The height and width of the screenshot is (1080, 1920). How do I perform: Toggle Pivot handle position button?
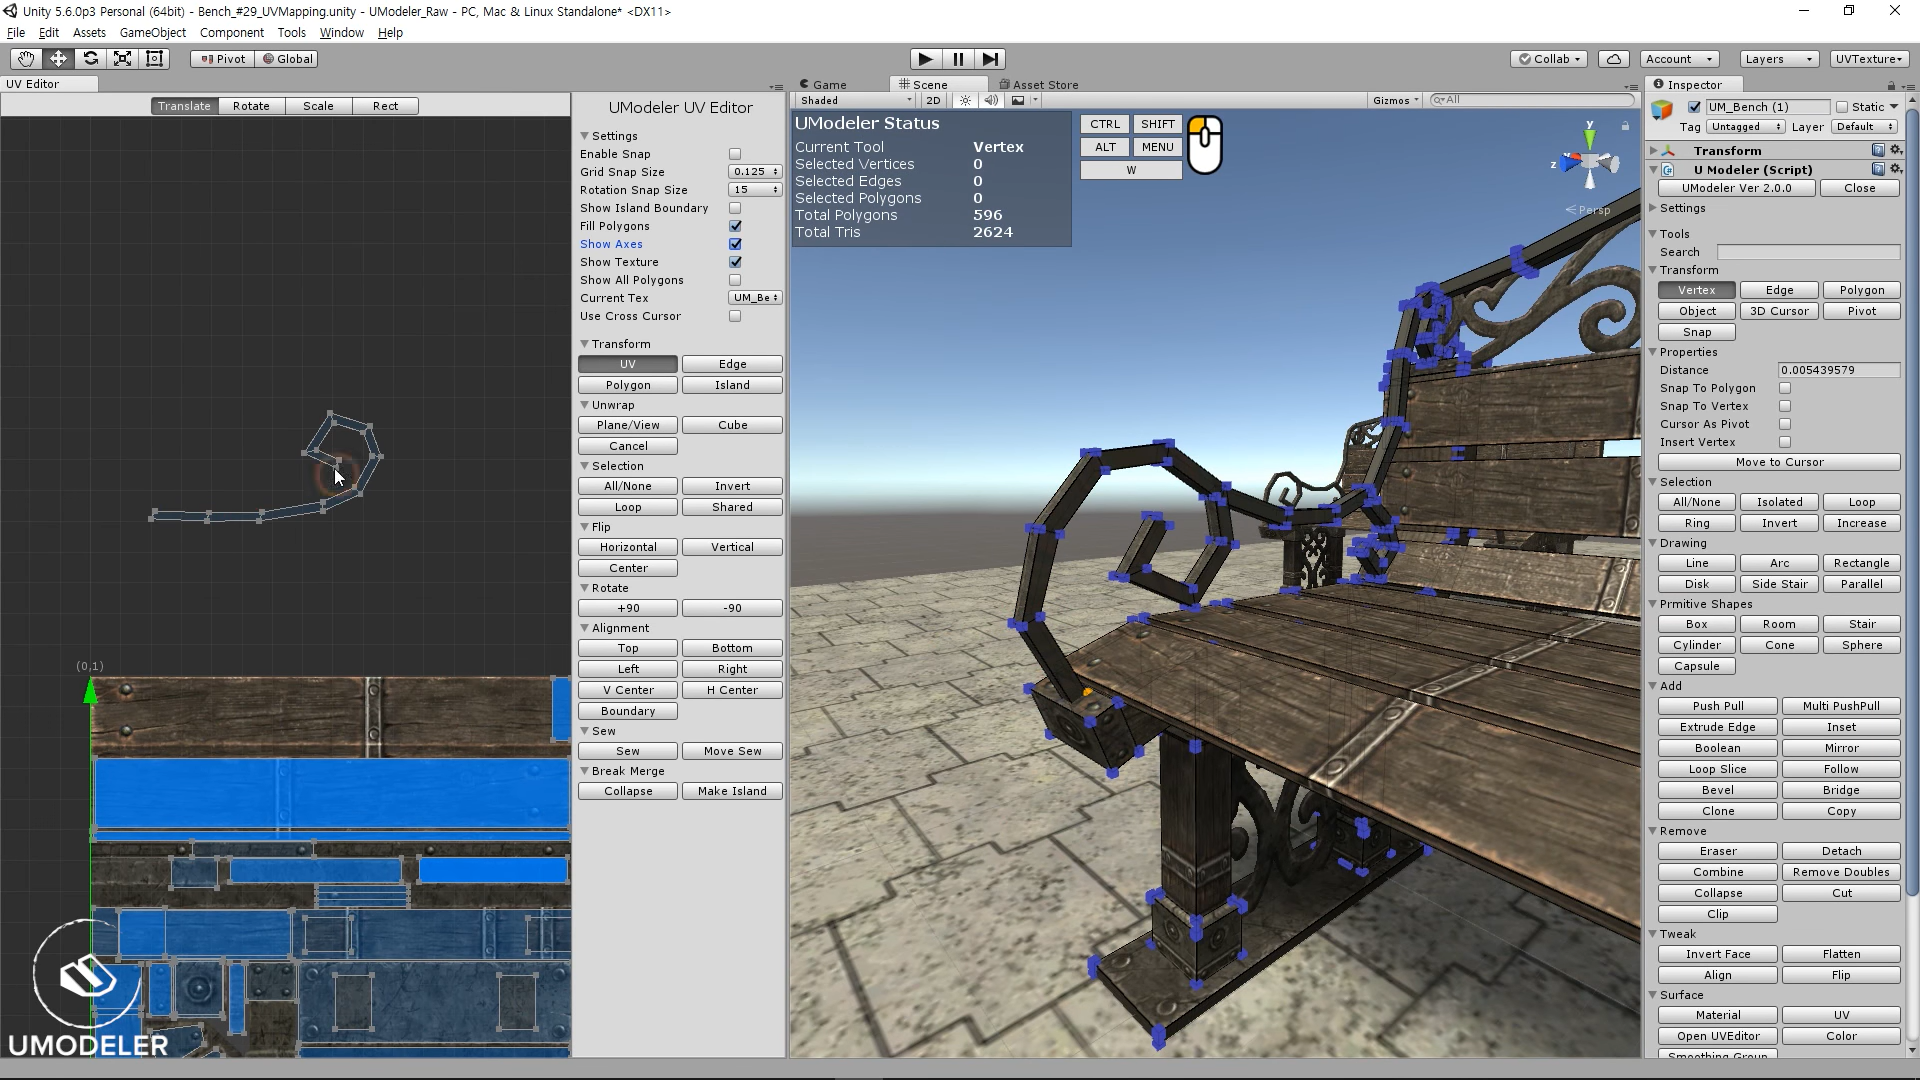[223, 59]
